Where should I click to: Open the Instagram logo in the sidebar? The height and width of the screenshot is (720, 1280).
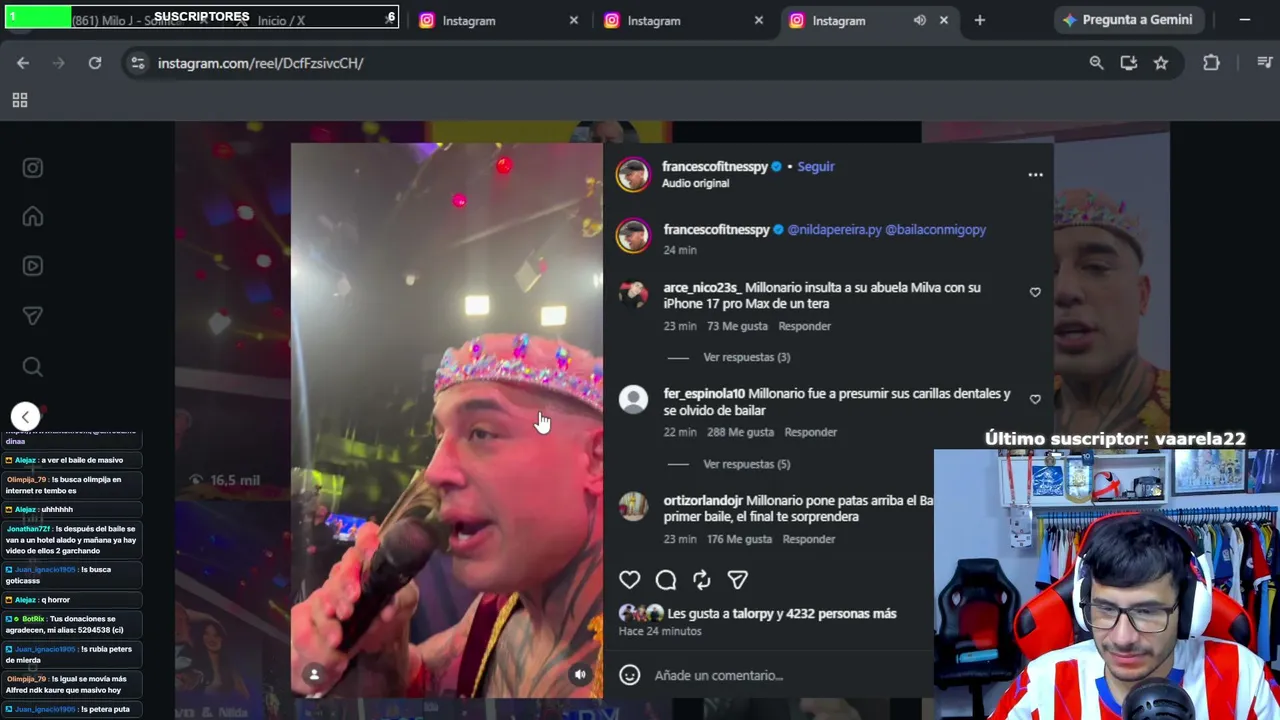tap(33, 168)
